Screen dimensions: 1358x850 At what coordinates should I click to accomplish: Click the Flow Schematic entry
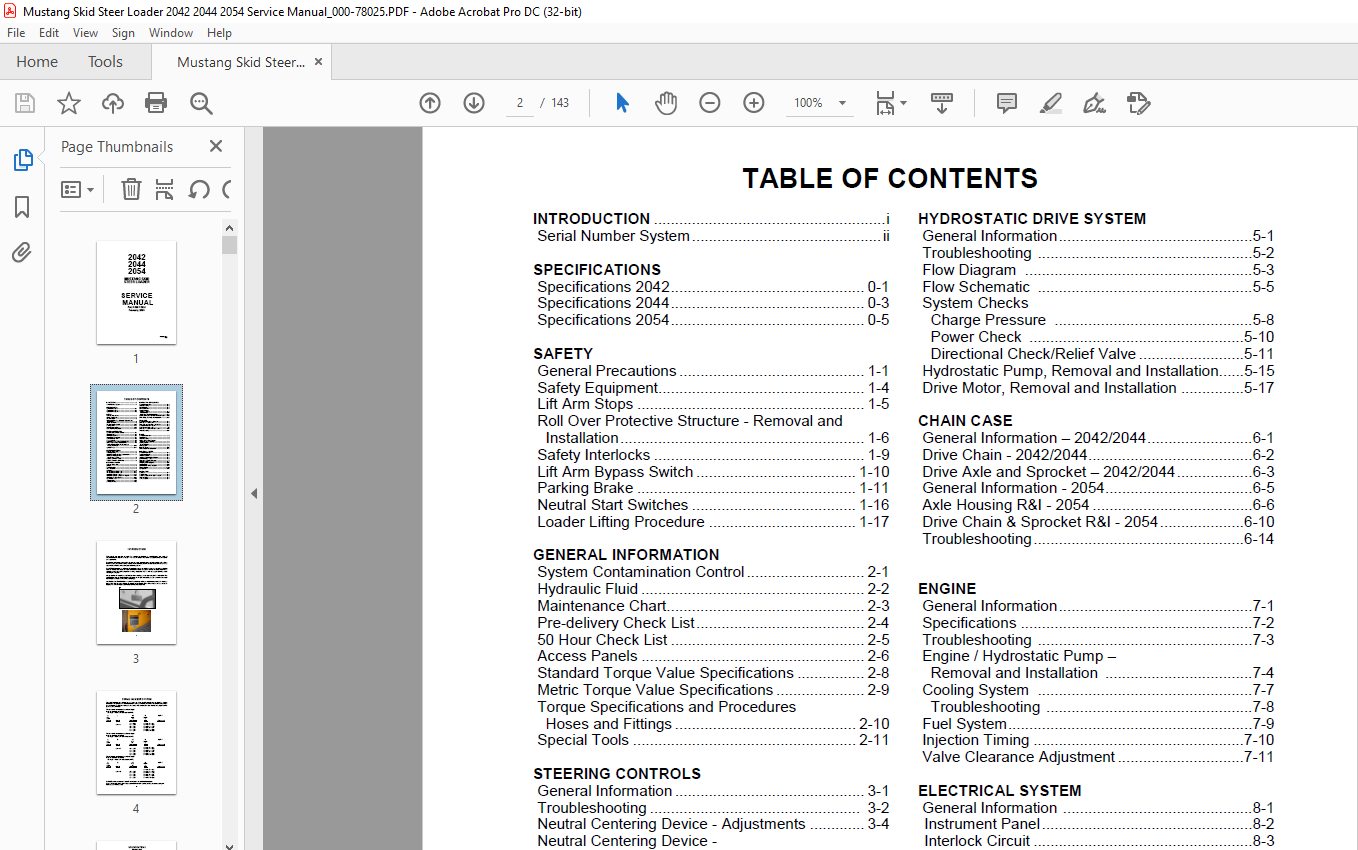(1098, 286)
